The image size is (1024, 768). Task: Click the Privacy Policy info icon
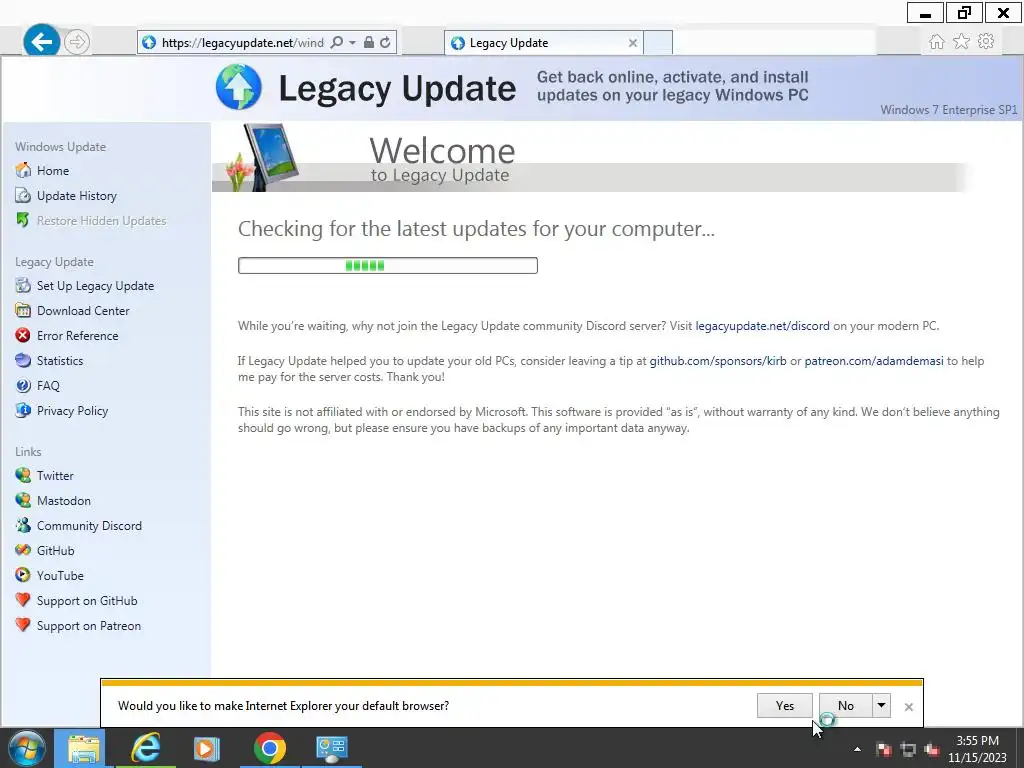click(23, 410)
